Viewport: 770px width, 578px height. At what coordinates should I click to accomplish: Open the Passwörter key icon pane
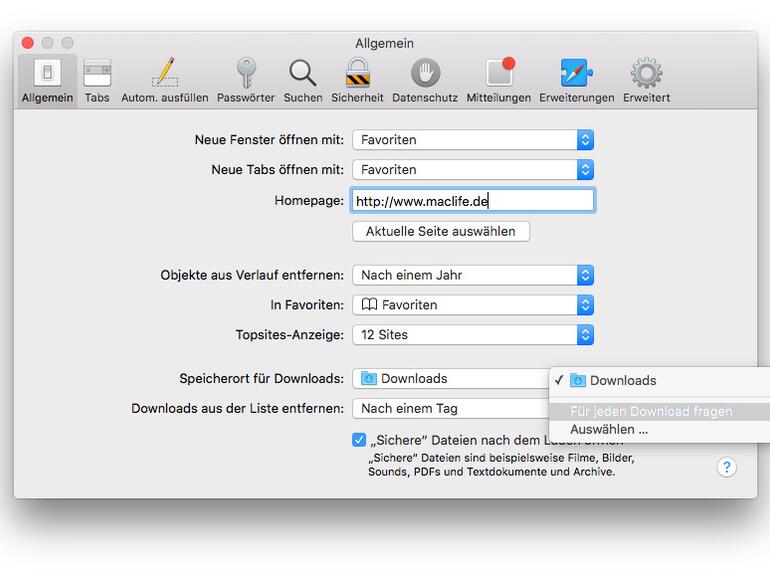246,81
